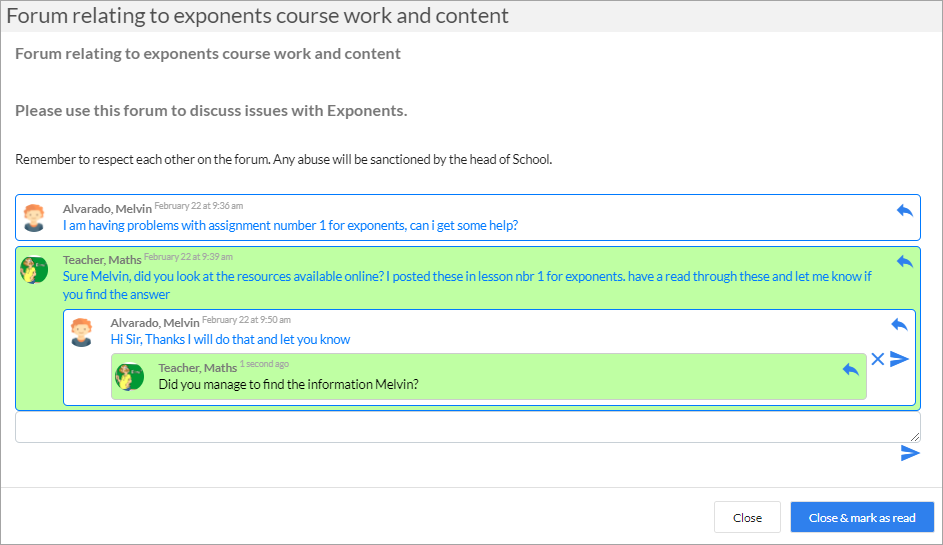943x545 pixels.
Task: Open 'Sure Melvin, did you look' message text
Action: (x=467, y=285)
